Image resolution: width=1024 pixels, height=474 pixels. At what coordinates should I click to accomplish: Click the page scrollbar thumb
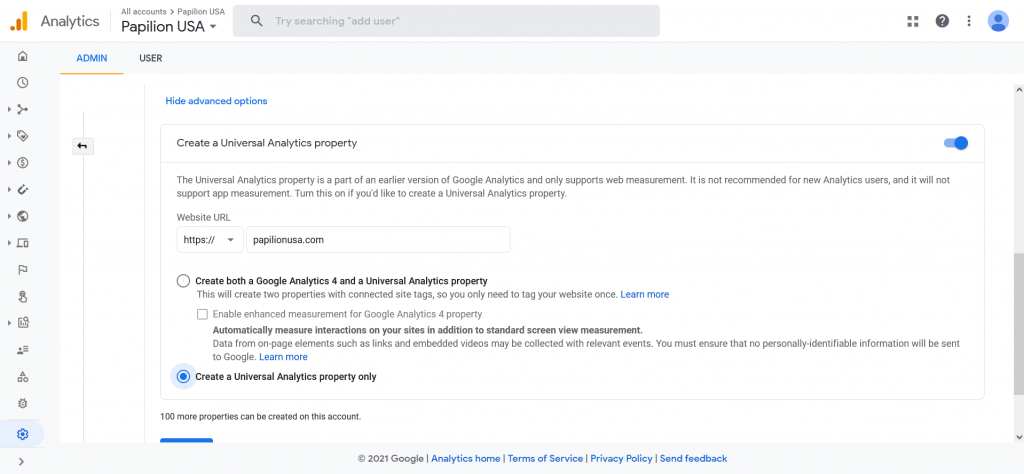point(1018,324)
